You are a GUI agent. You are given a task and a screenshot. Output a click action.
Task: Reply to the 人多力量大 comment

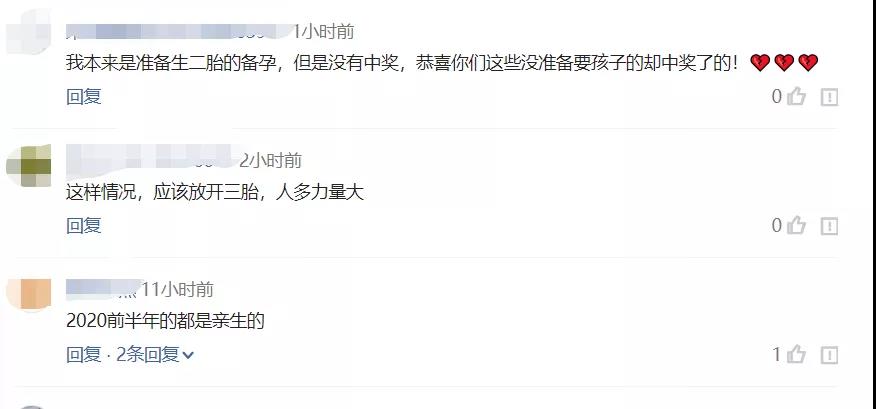click(x=84, y=226)
